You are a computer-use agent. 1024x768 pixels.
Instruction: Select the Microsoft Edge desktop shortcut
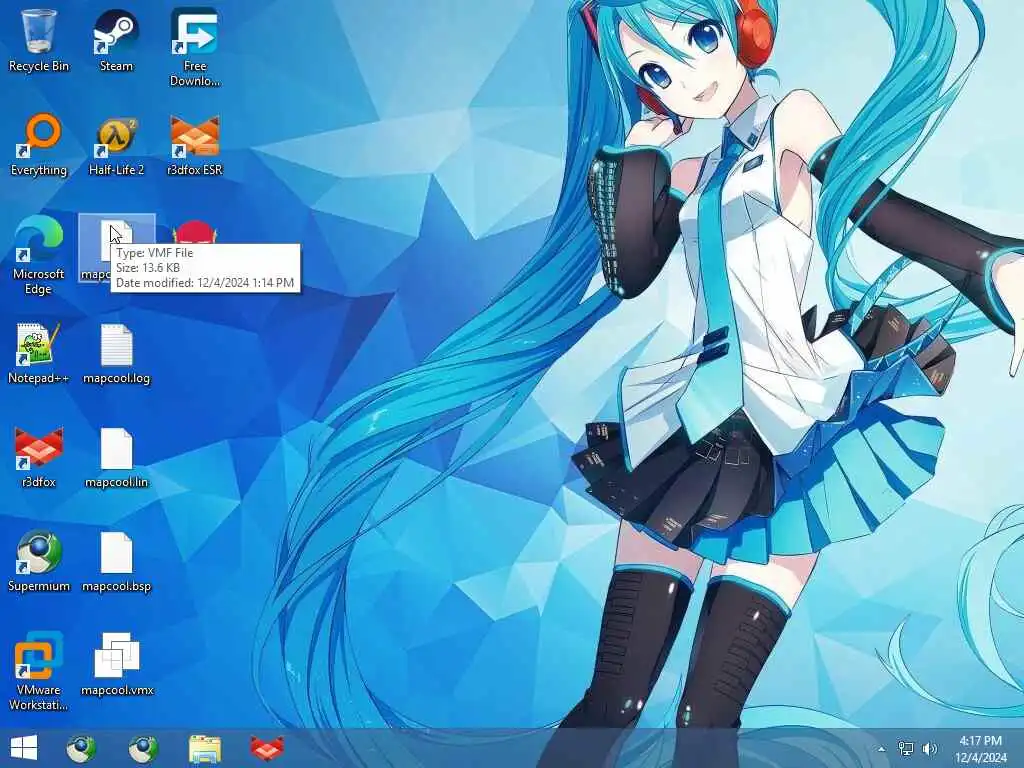coord(39,256)
